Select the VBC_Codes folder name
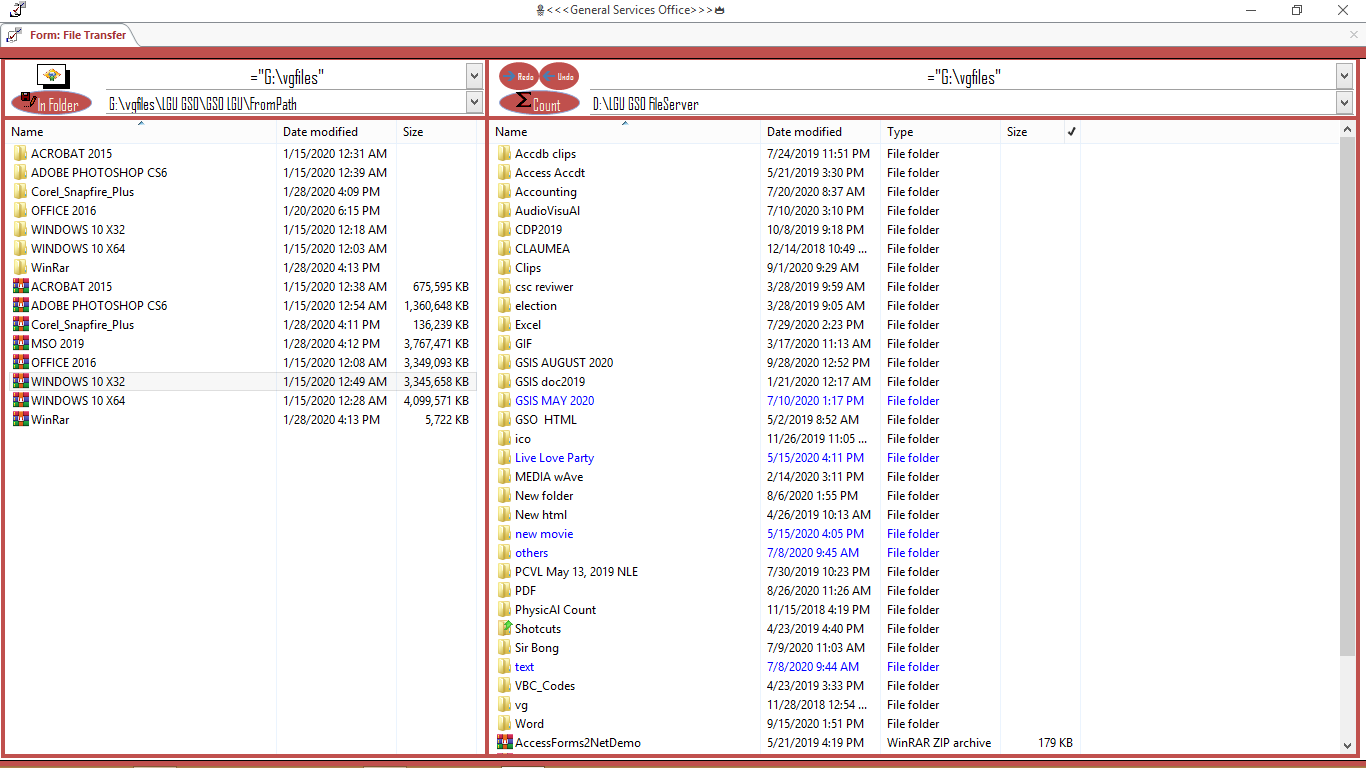 point(545,686)
